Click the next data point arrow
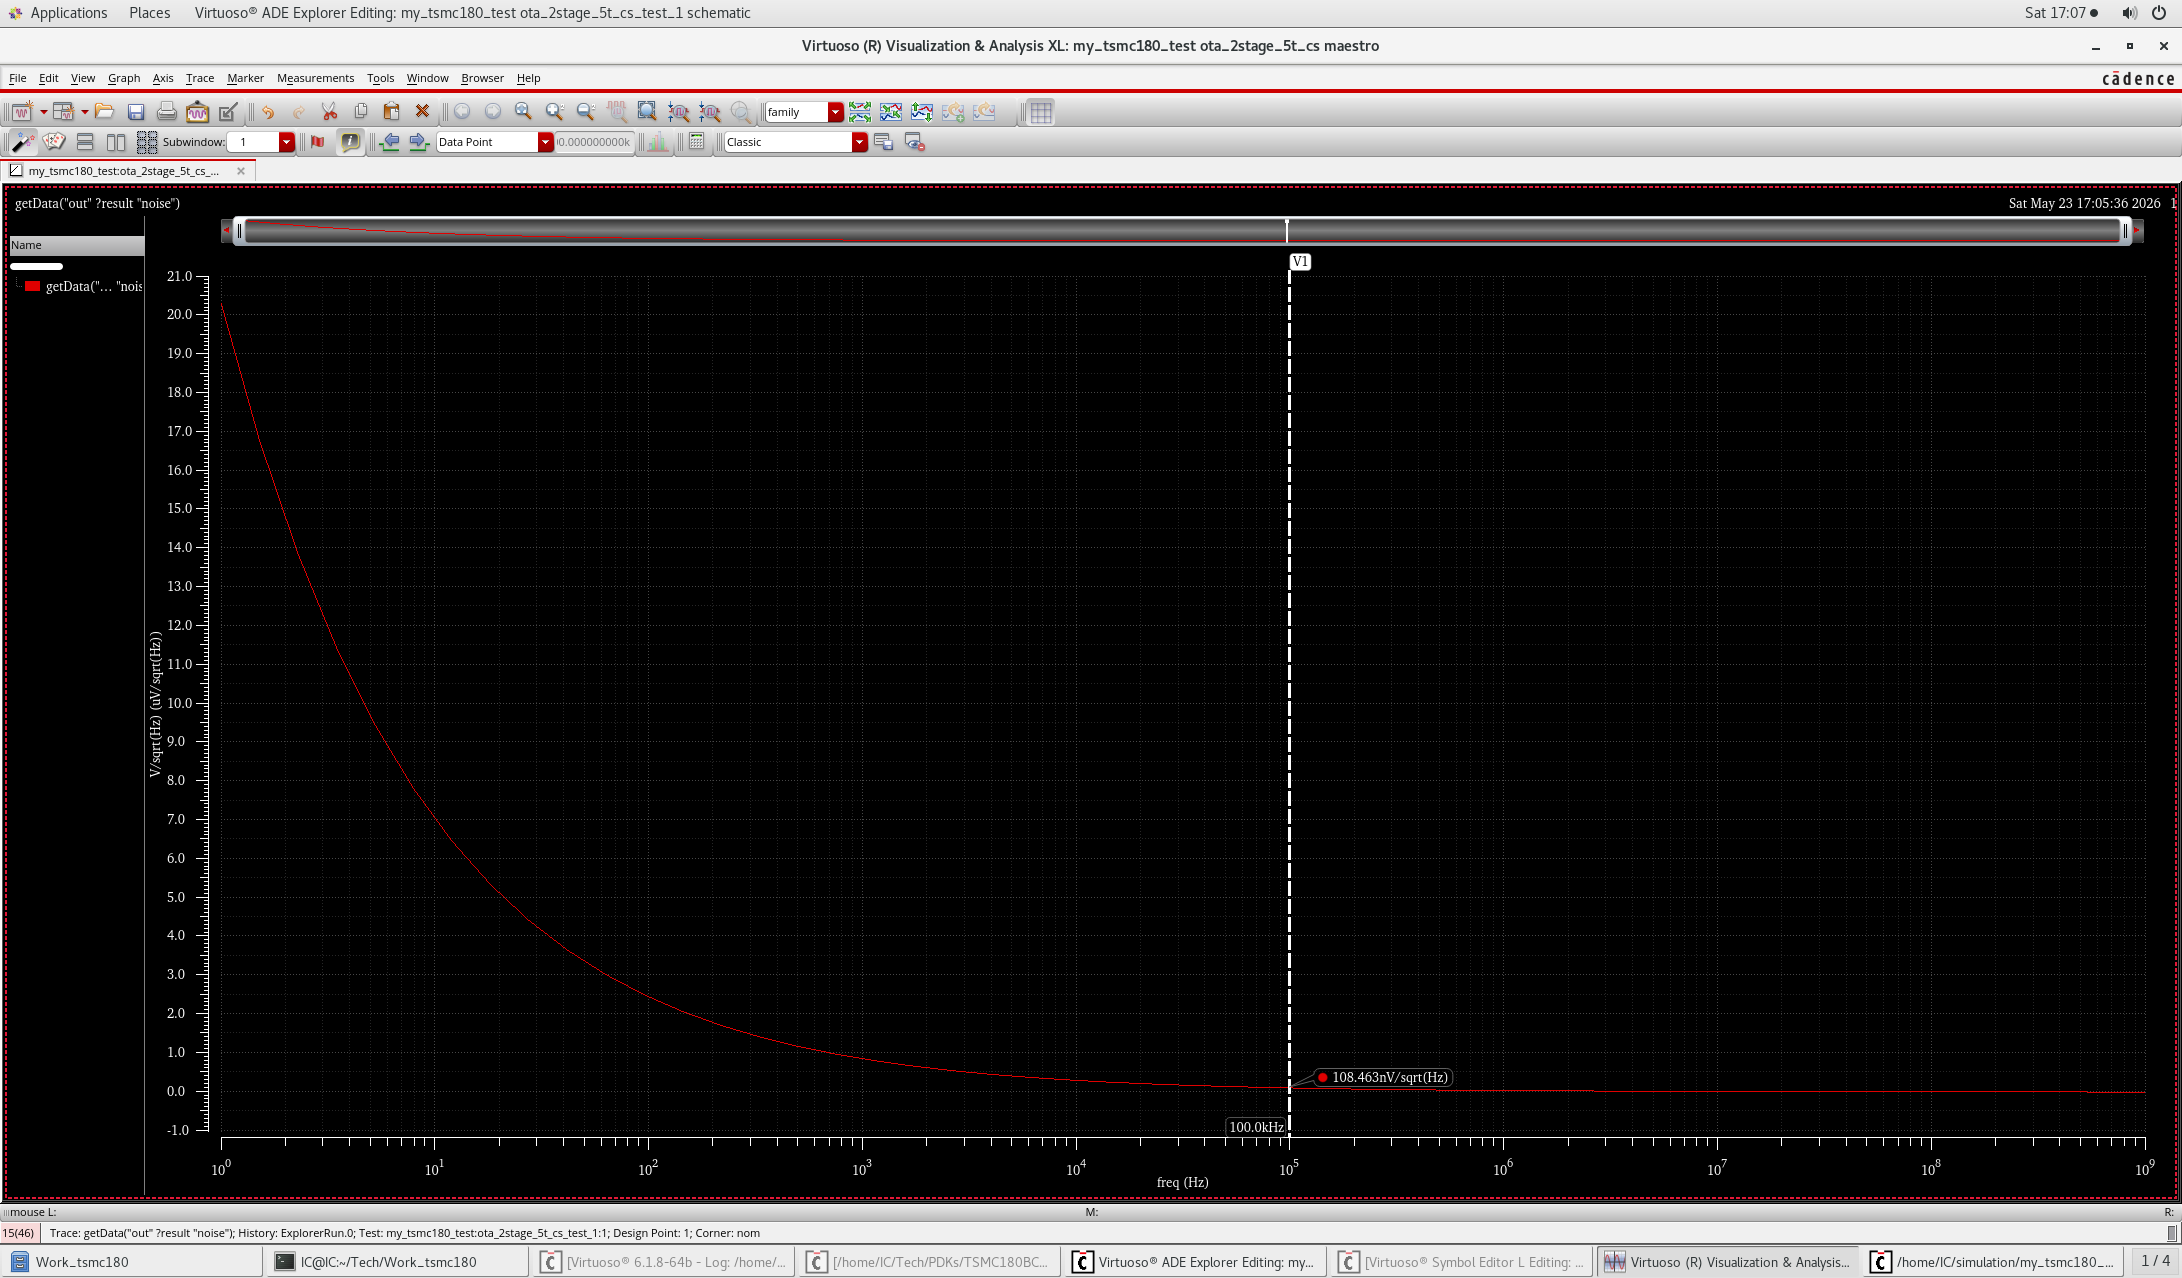The image size is (2182, 1278). [x=419, y=142]
